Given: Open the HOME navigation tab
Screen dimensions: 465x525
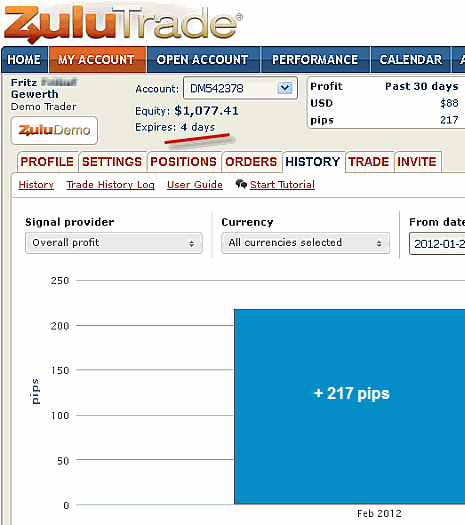Looking at the screenshot, I should 24,60.
